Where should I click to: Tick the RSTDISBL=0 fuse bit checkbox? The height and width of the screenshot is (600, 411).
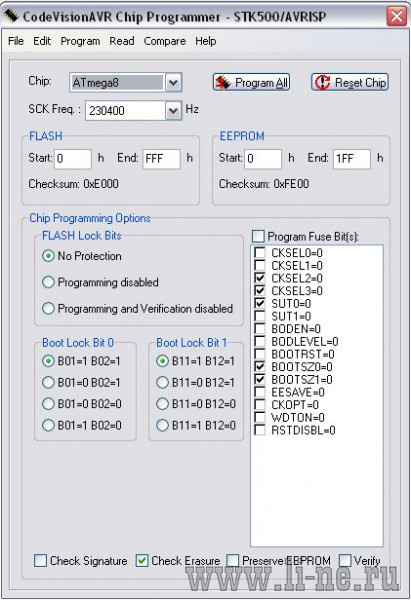coord(260,430)
